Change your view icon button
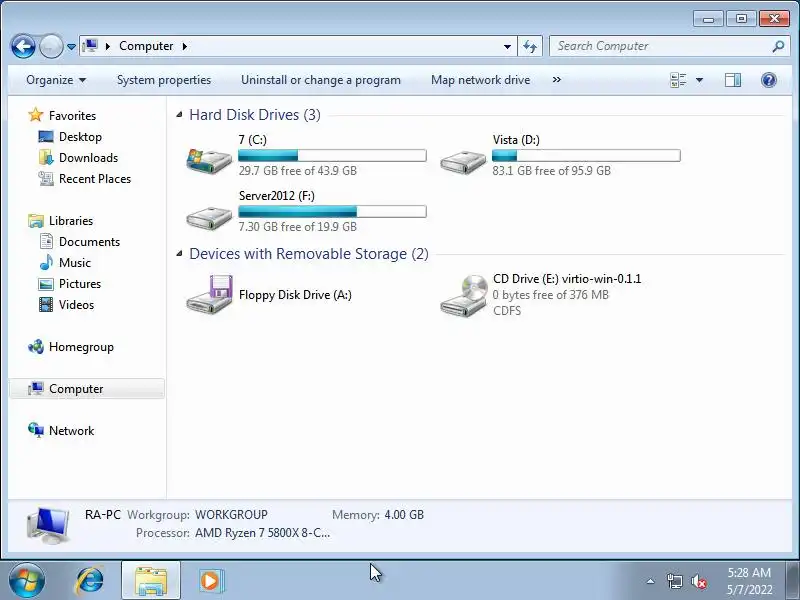800x600 pixels. click(x=678, y=80)
